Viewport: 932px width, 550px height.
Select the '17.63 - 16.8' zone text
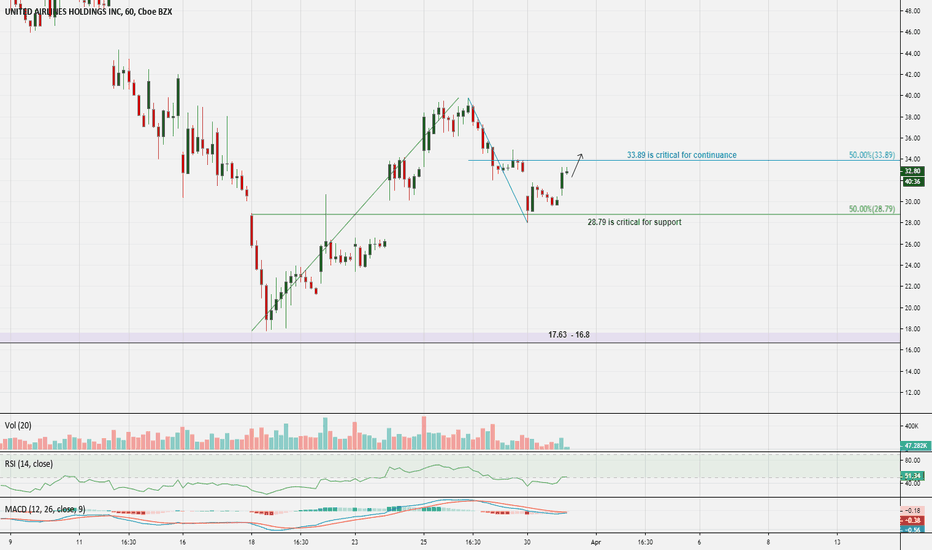click(569, 335)
